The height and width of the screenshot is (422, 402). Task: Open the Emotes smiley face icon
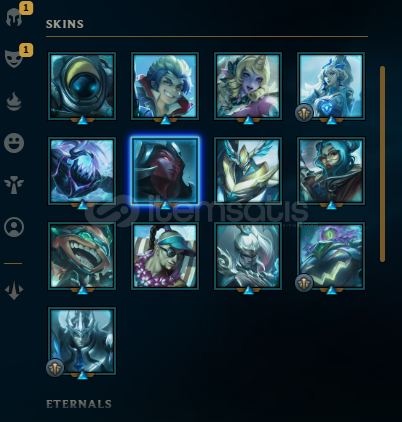click(14, 143)
